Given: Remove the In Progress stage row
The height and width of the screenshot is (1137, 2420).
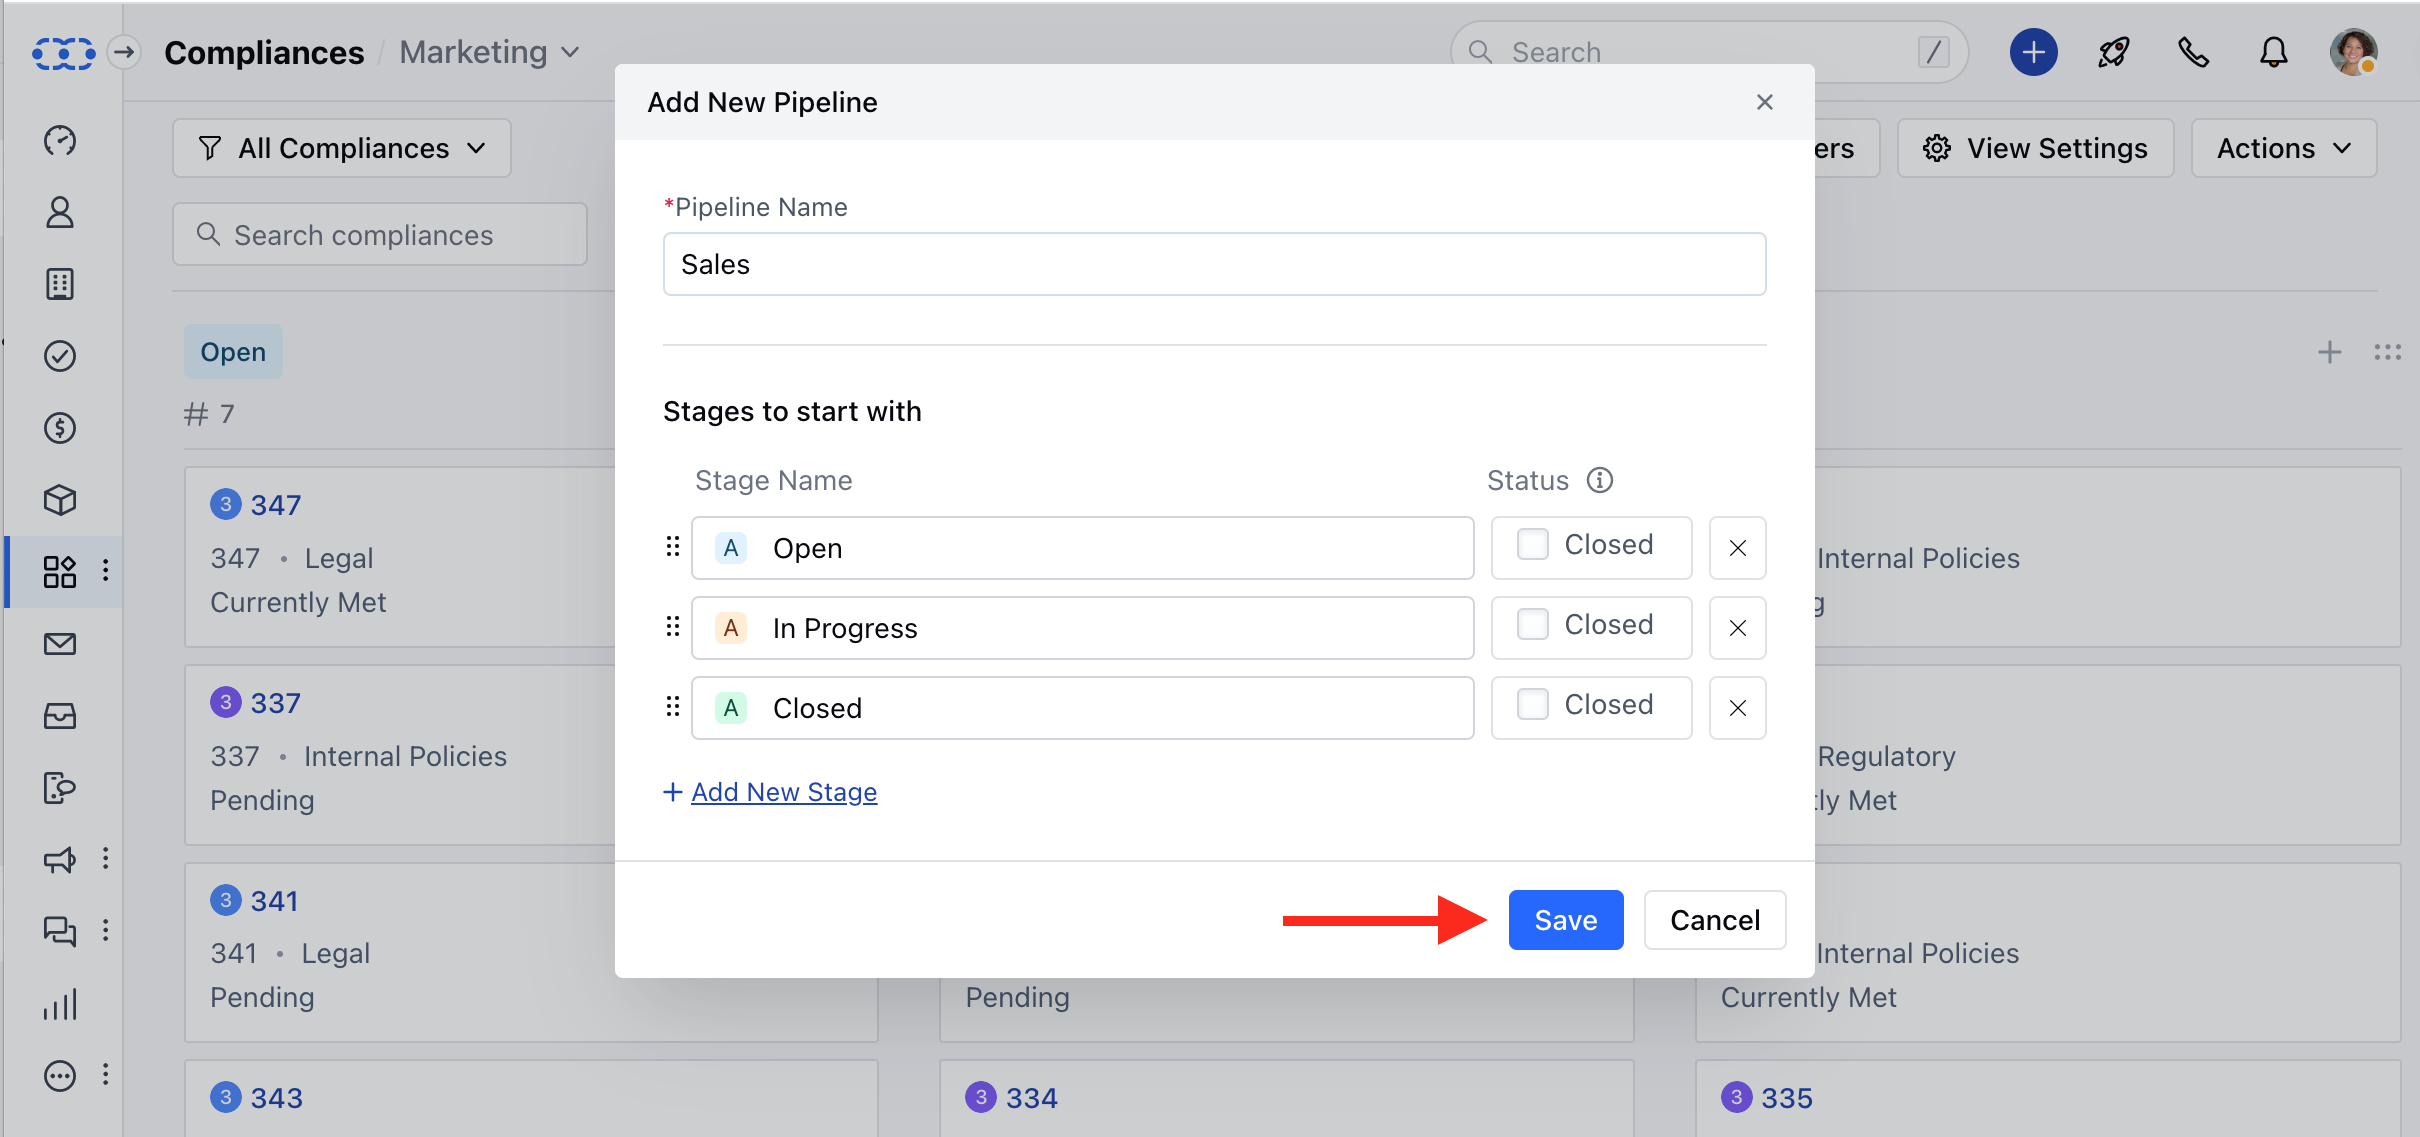Looking at the screenshot, I should [1738, 628].
